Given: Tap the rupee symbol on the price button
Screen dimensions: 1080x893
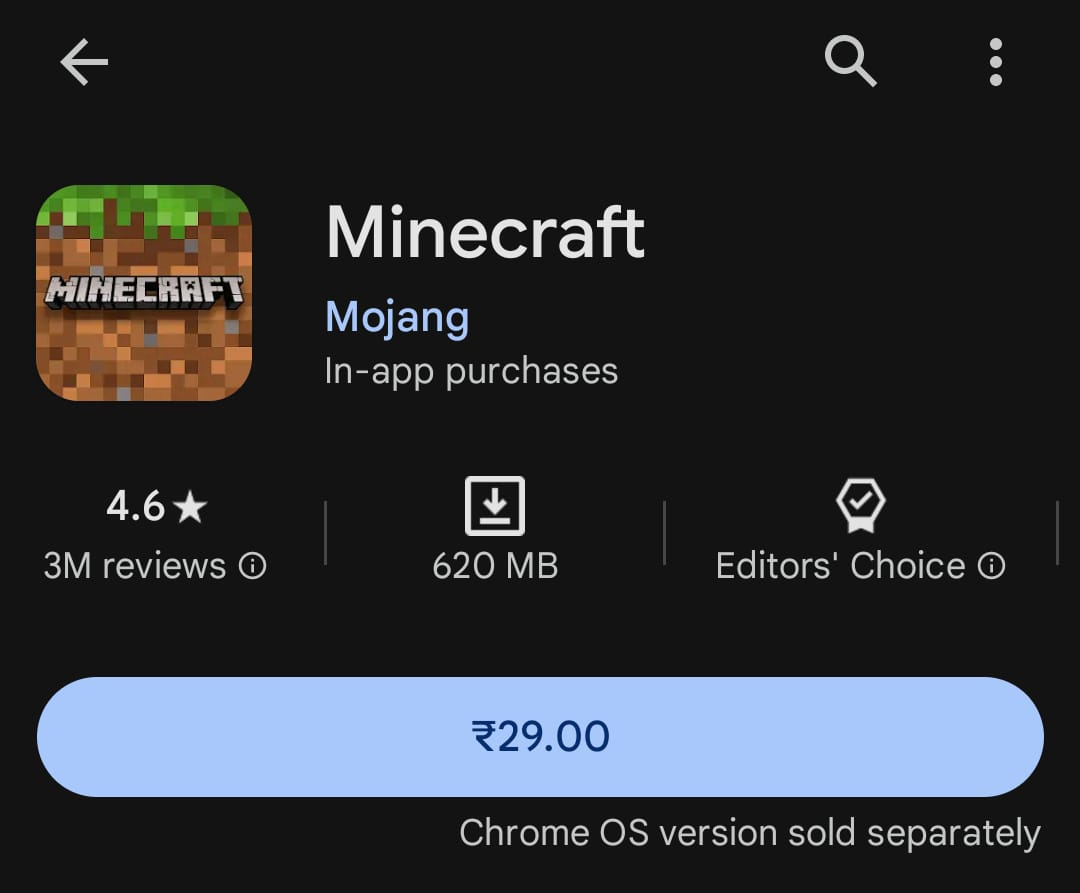Looking at the screenshot, I should [484, 737].
